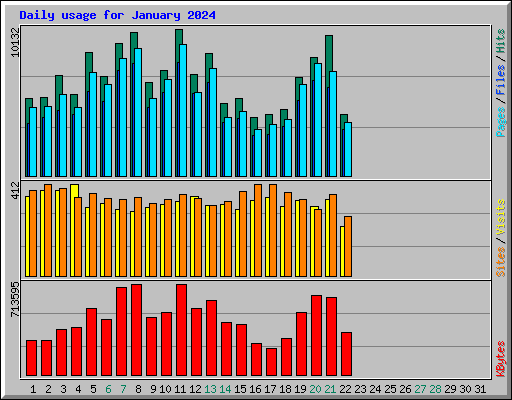This screenshot has height=400, width=512.
Task: Click day label 31 on the x-axis
Action: (480, 389)
